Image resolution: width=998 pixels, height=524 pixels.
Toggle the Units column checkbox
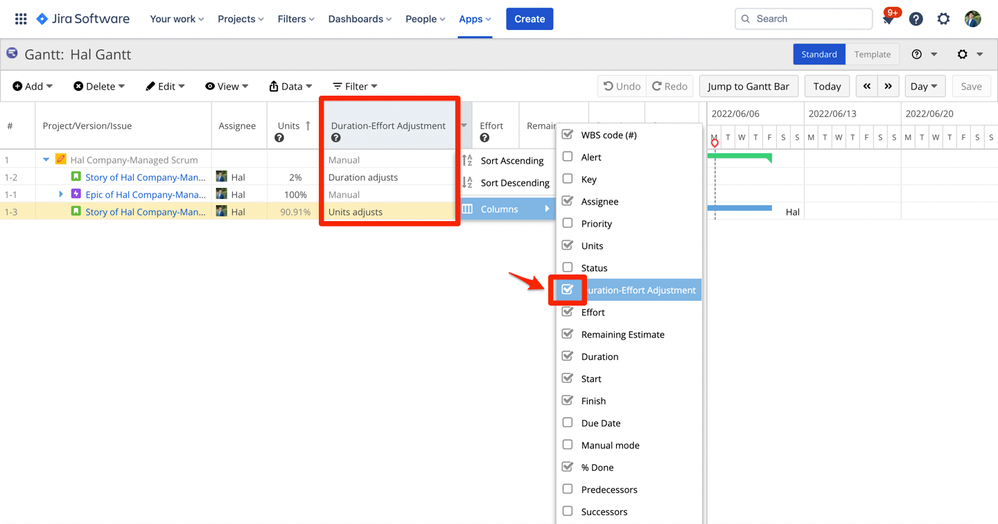[568, 245]
